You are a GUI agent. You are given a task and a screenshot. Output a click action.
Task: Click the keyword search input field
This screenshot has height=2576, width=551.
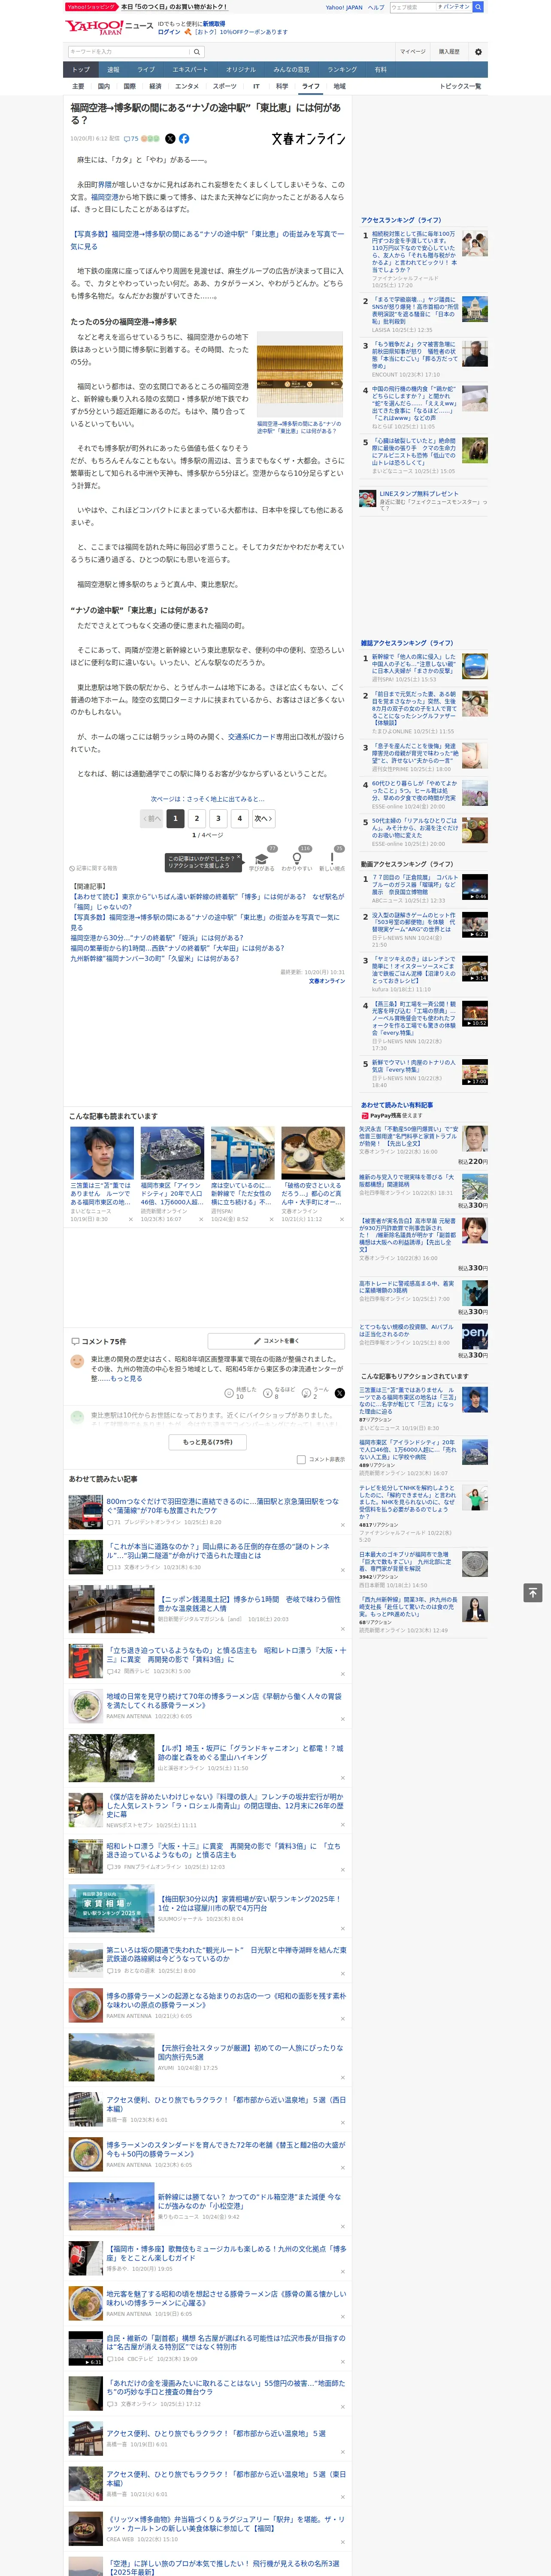(x=128, y=52)
